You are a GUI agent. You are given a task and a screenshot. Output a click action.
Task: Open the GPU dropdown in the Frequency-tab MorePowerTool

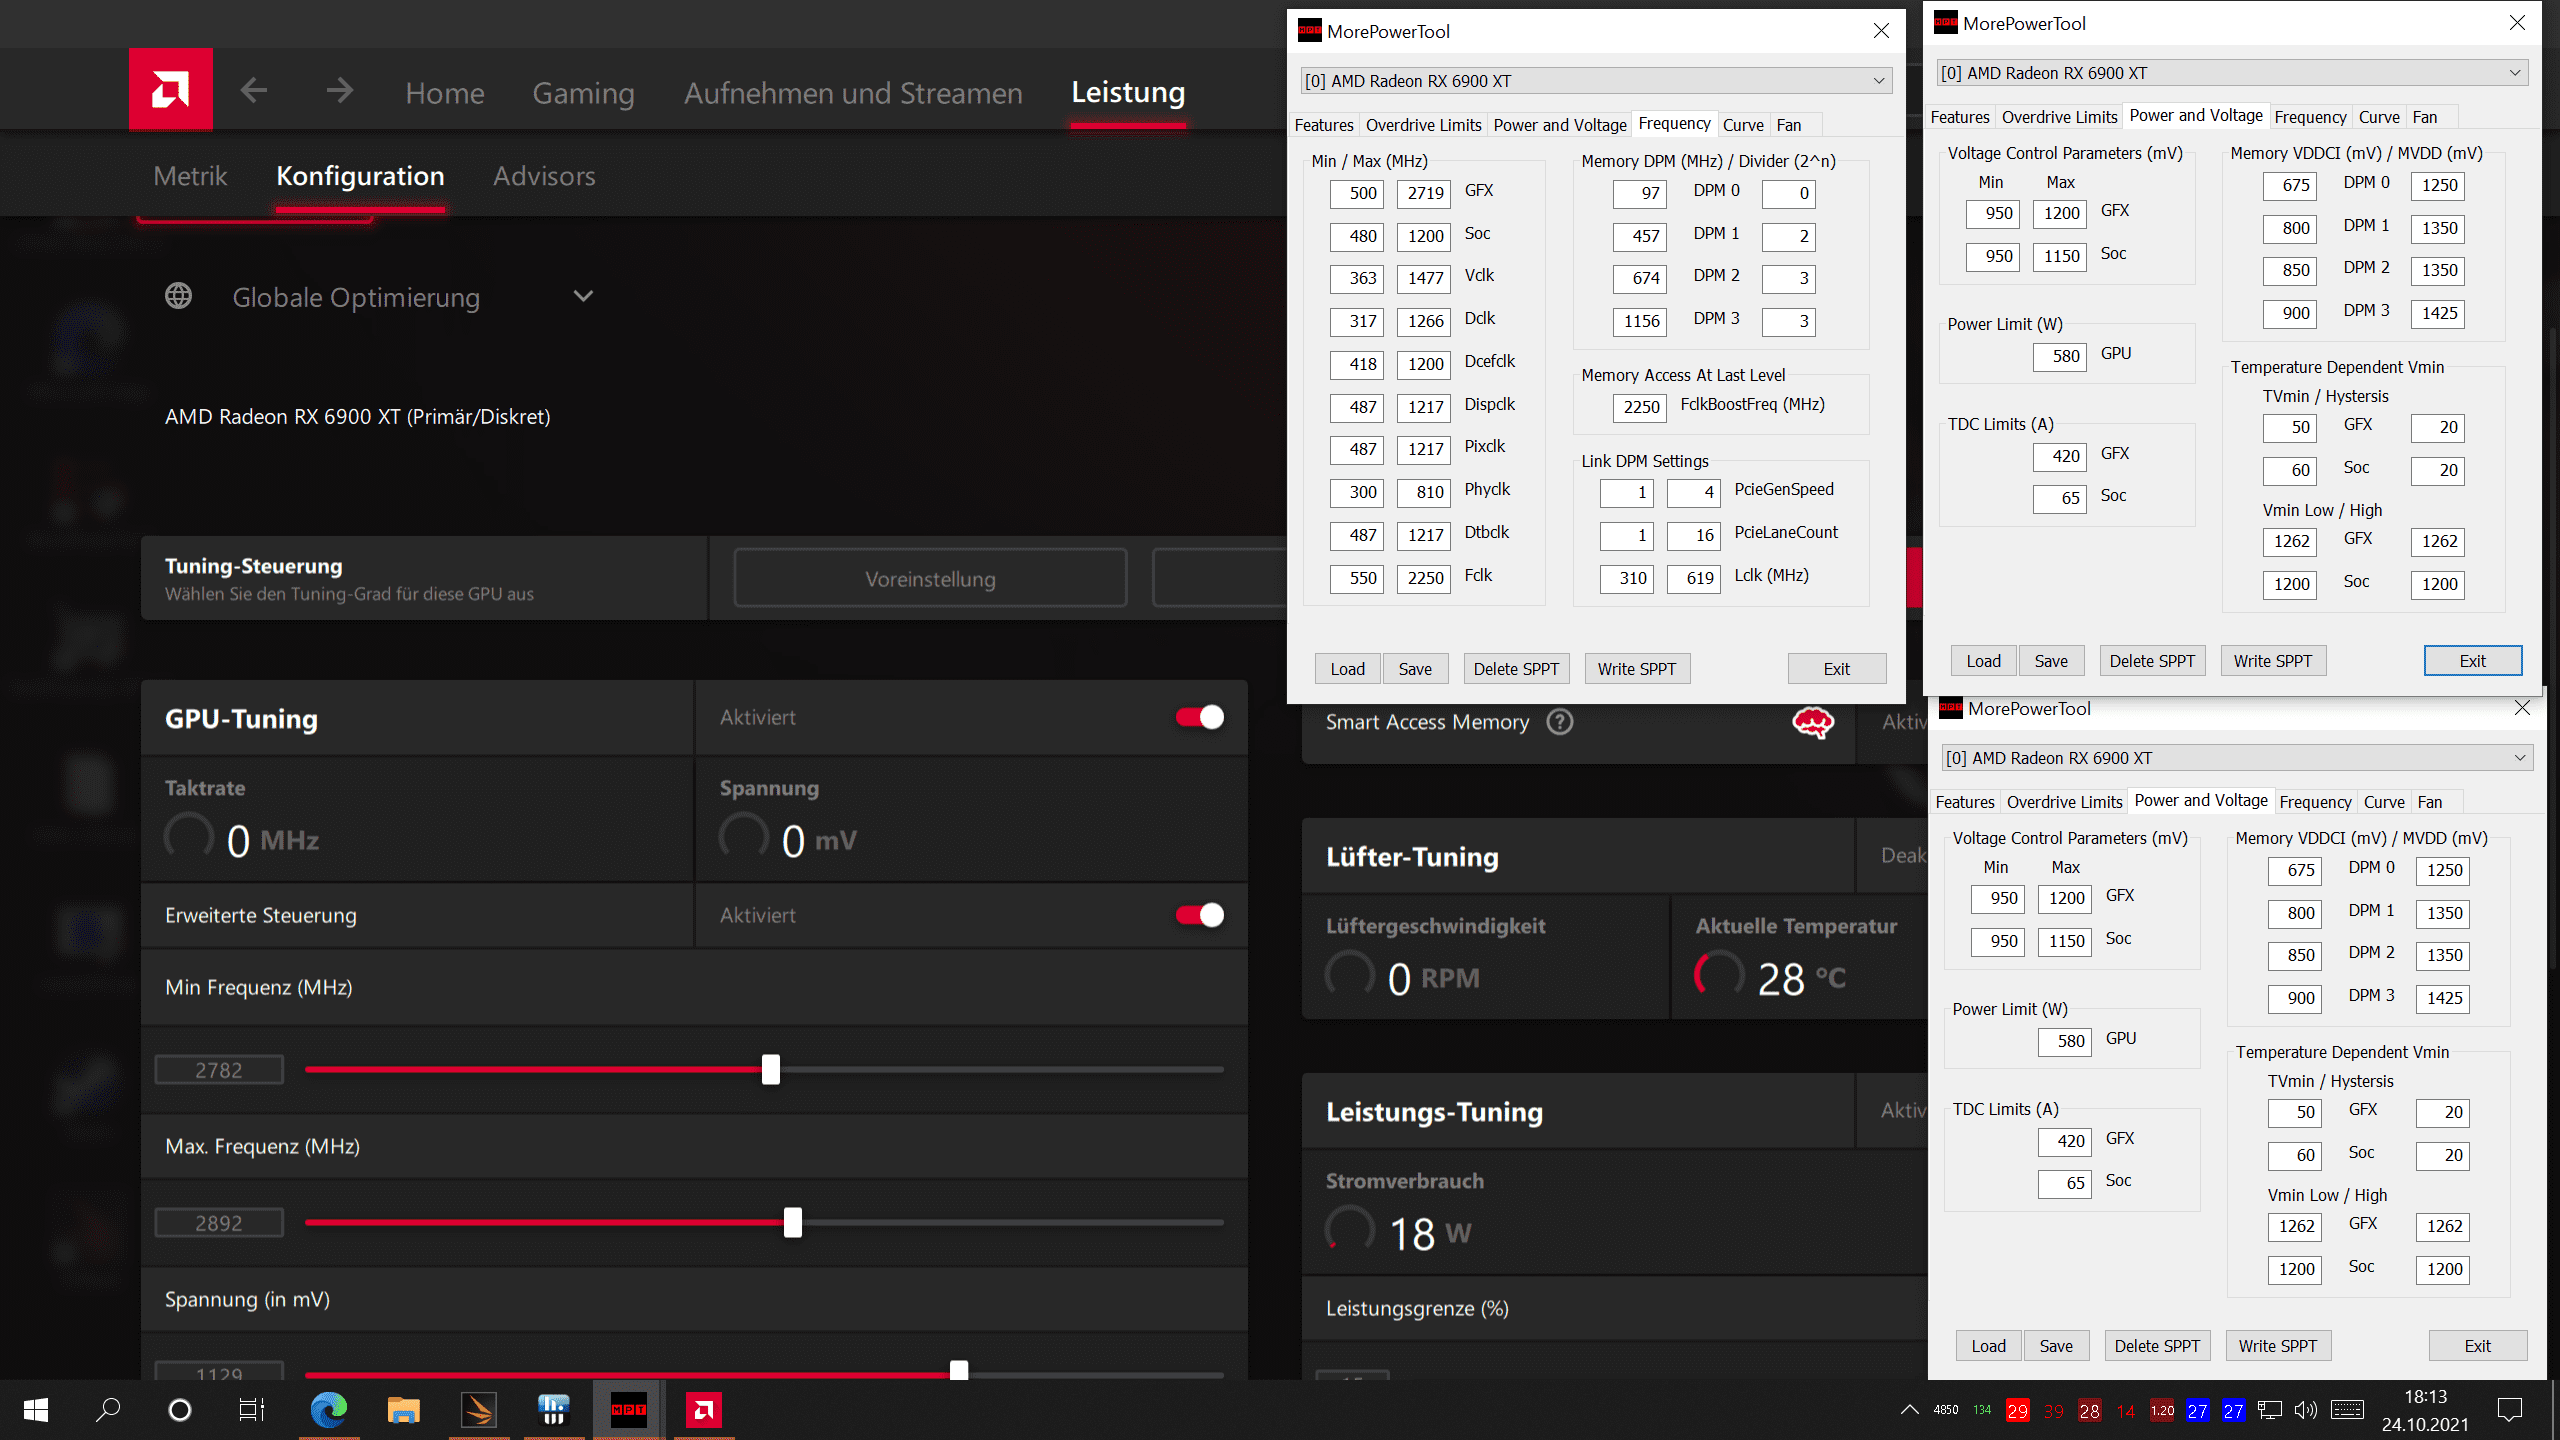point(1597,81)
